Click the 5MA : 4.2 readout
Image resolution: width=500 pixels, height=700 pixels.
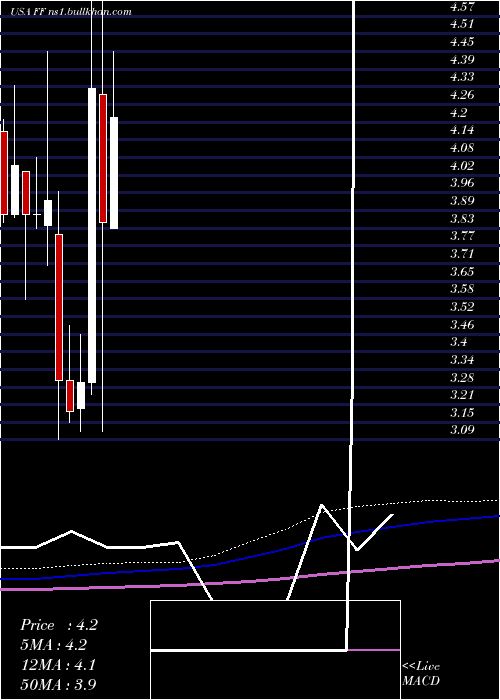(x=53, y=645)
